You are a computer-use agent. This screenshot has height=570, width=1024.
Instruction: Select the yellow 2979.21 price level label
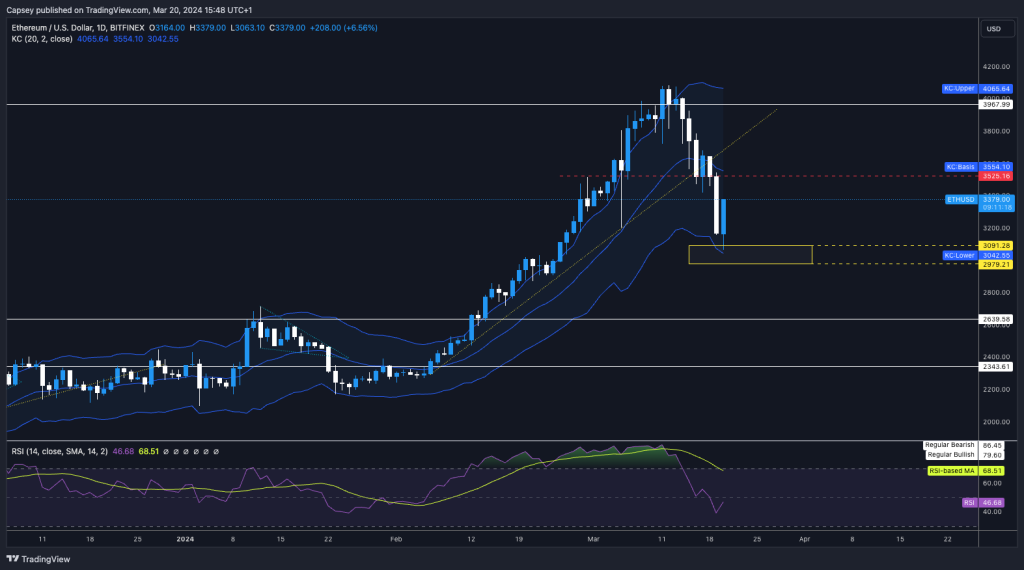click(x=997, y=264)
